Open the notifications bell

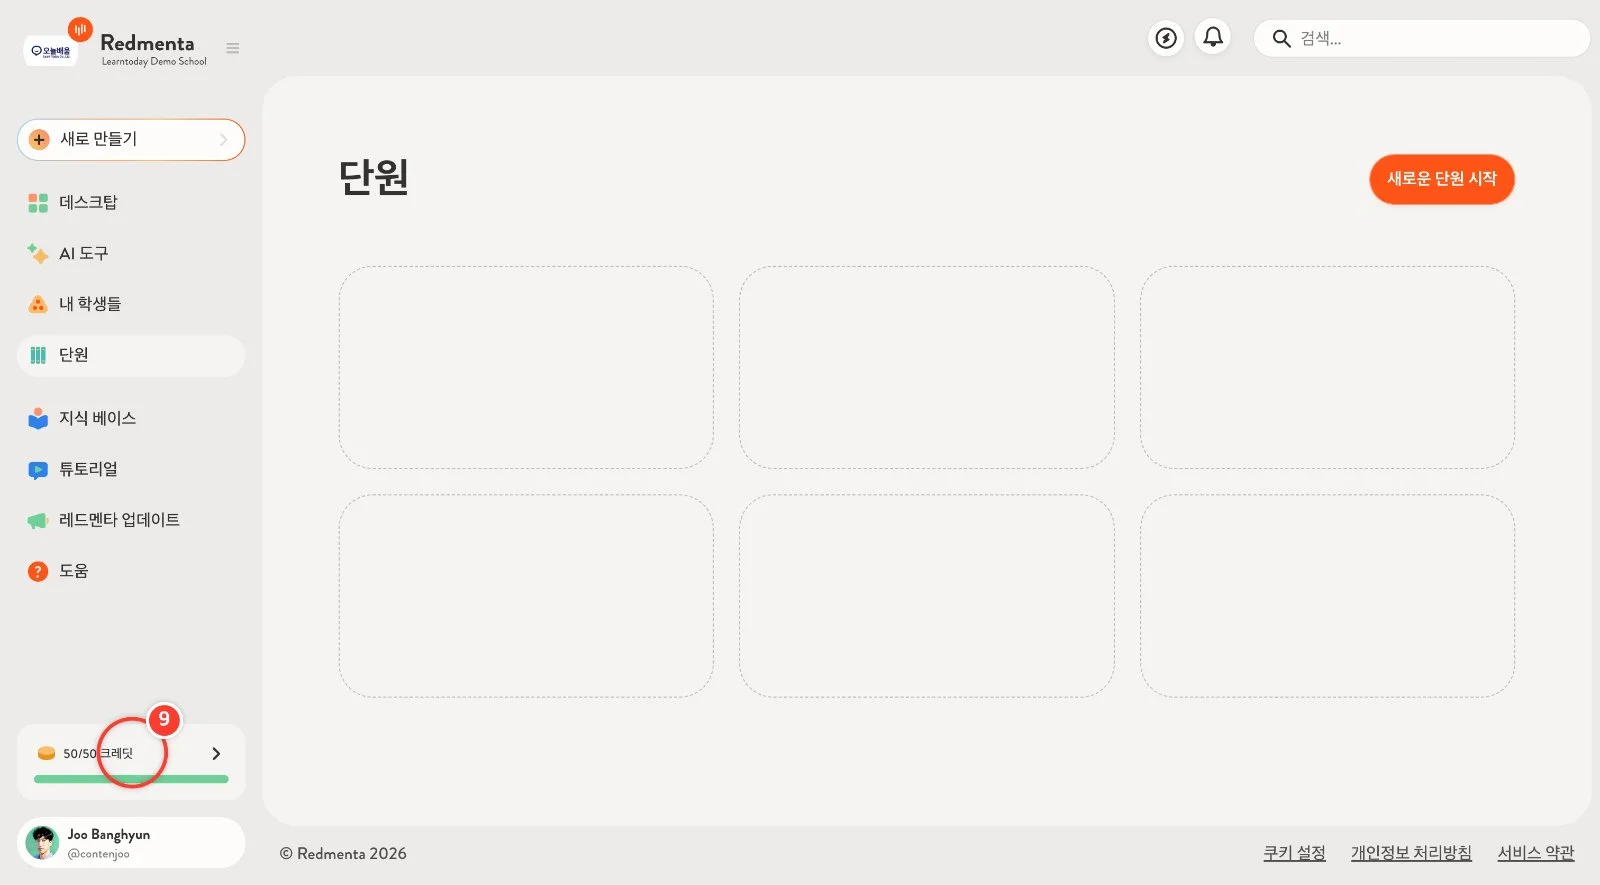(x=1213, y=37)
